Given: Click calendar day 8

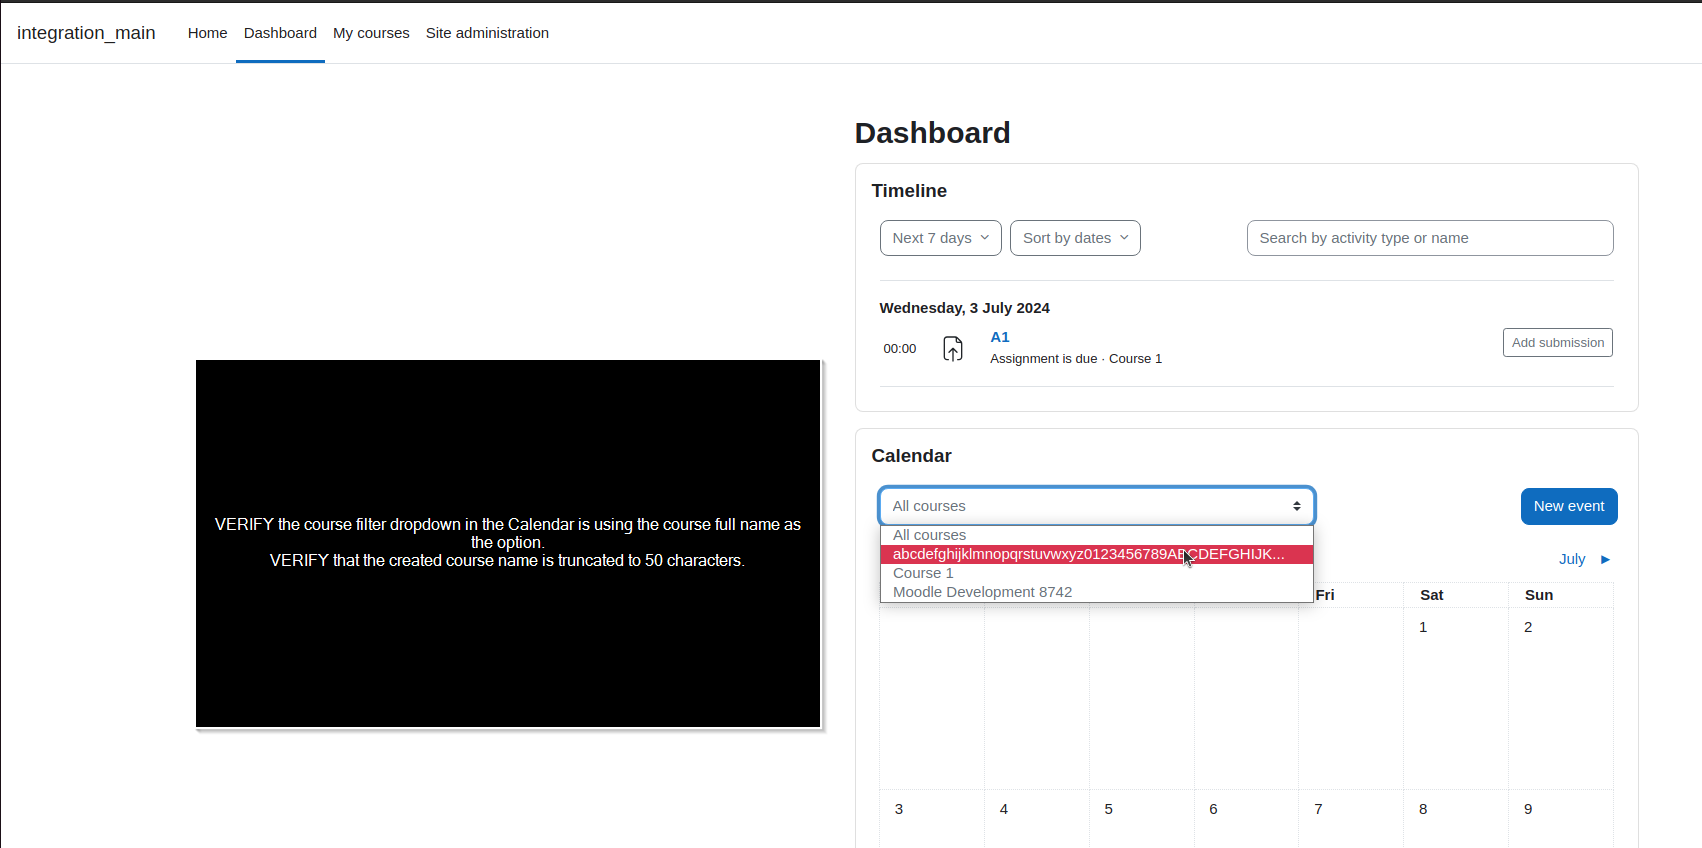Looking at the screenshot, I should [x=1423, y=809].
